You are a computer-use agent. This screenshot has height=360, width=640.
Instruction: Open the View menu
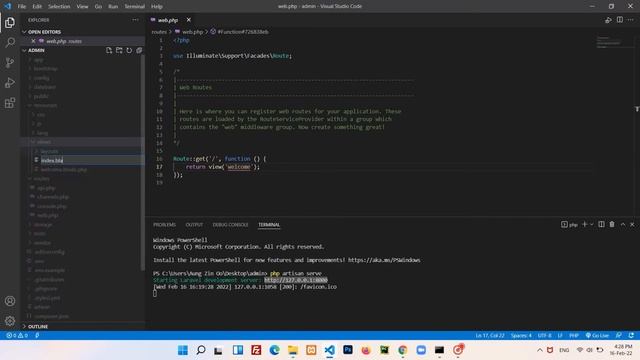(x=82, y=6)
